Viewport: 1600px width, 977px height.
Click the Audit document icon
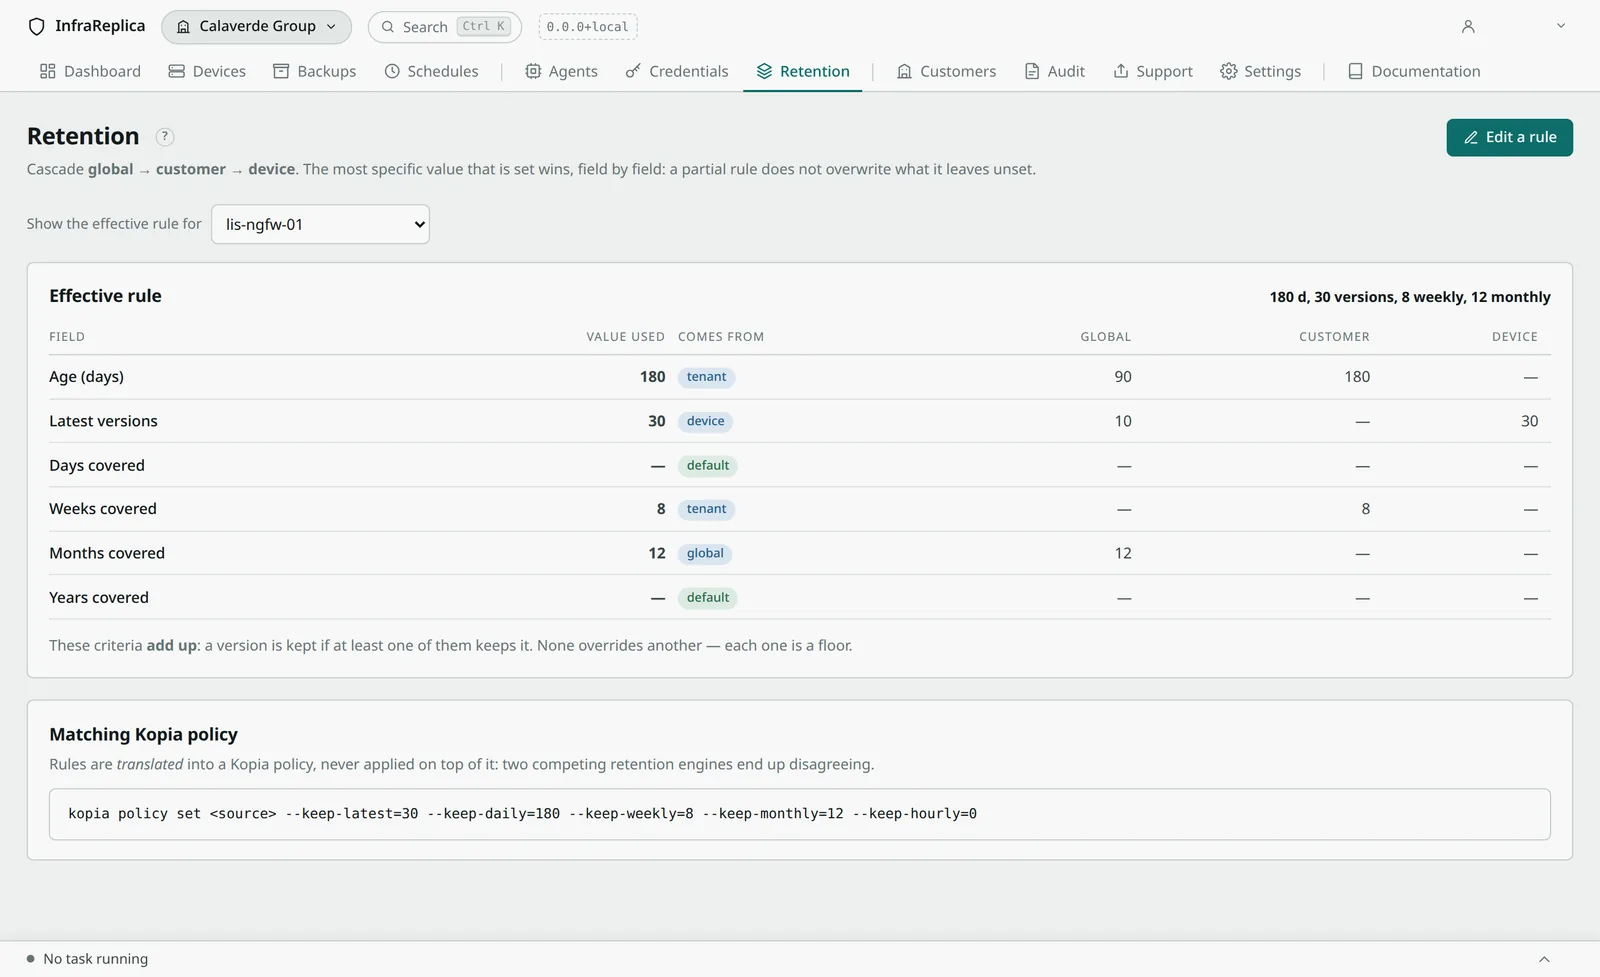coord(1032,71)
